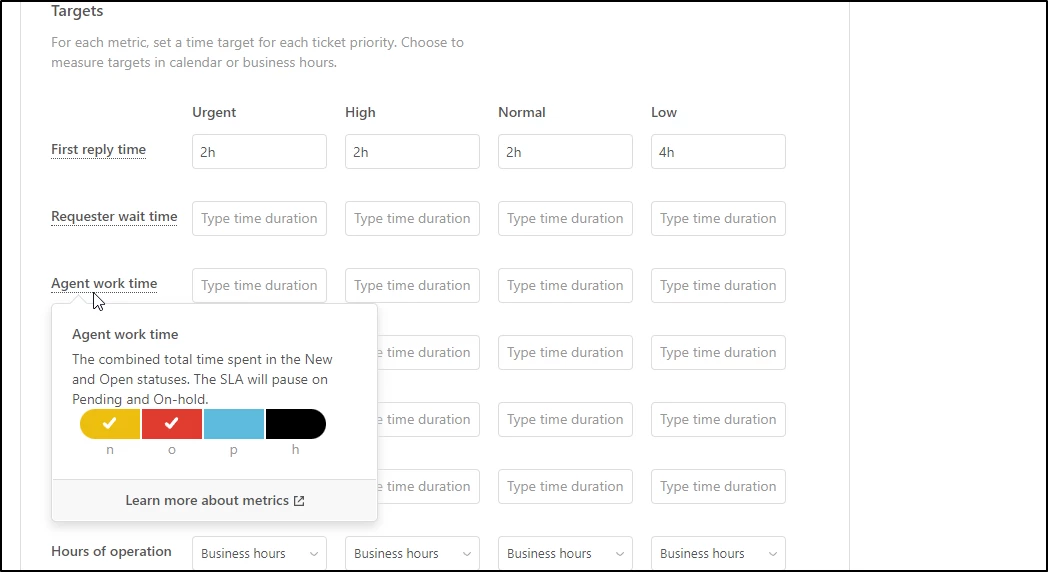Focus the Normal Requester wait time field
This screenshot has height=572, width=1048.
coord(565,219)
